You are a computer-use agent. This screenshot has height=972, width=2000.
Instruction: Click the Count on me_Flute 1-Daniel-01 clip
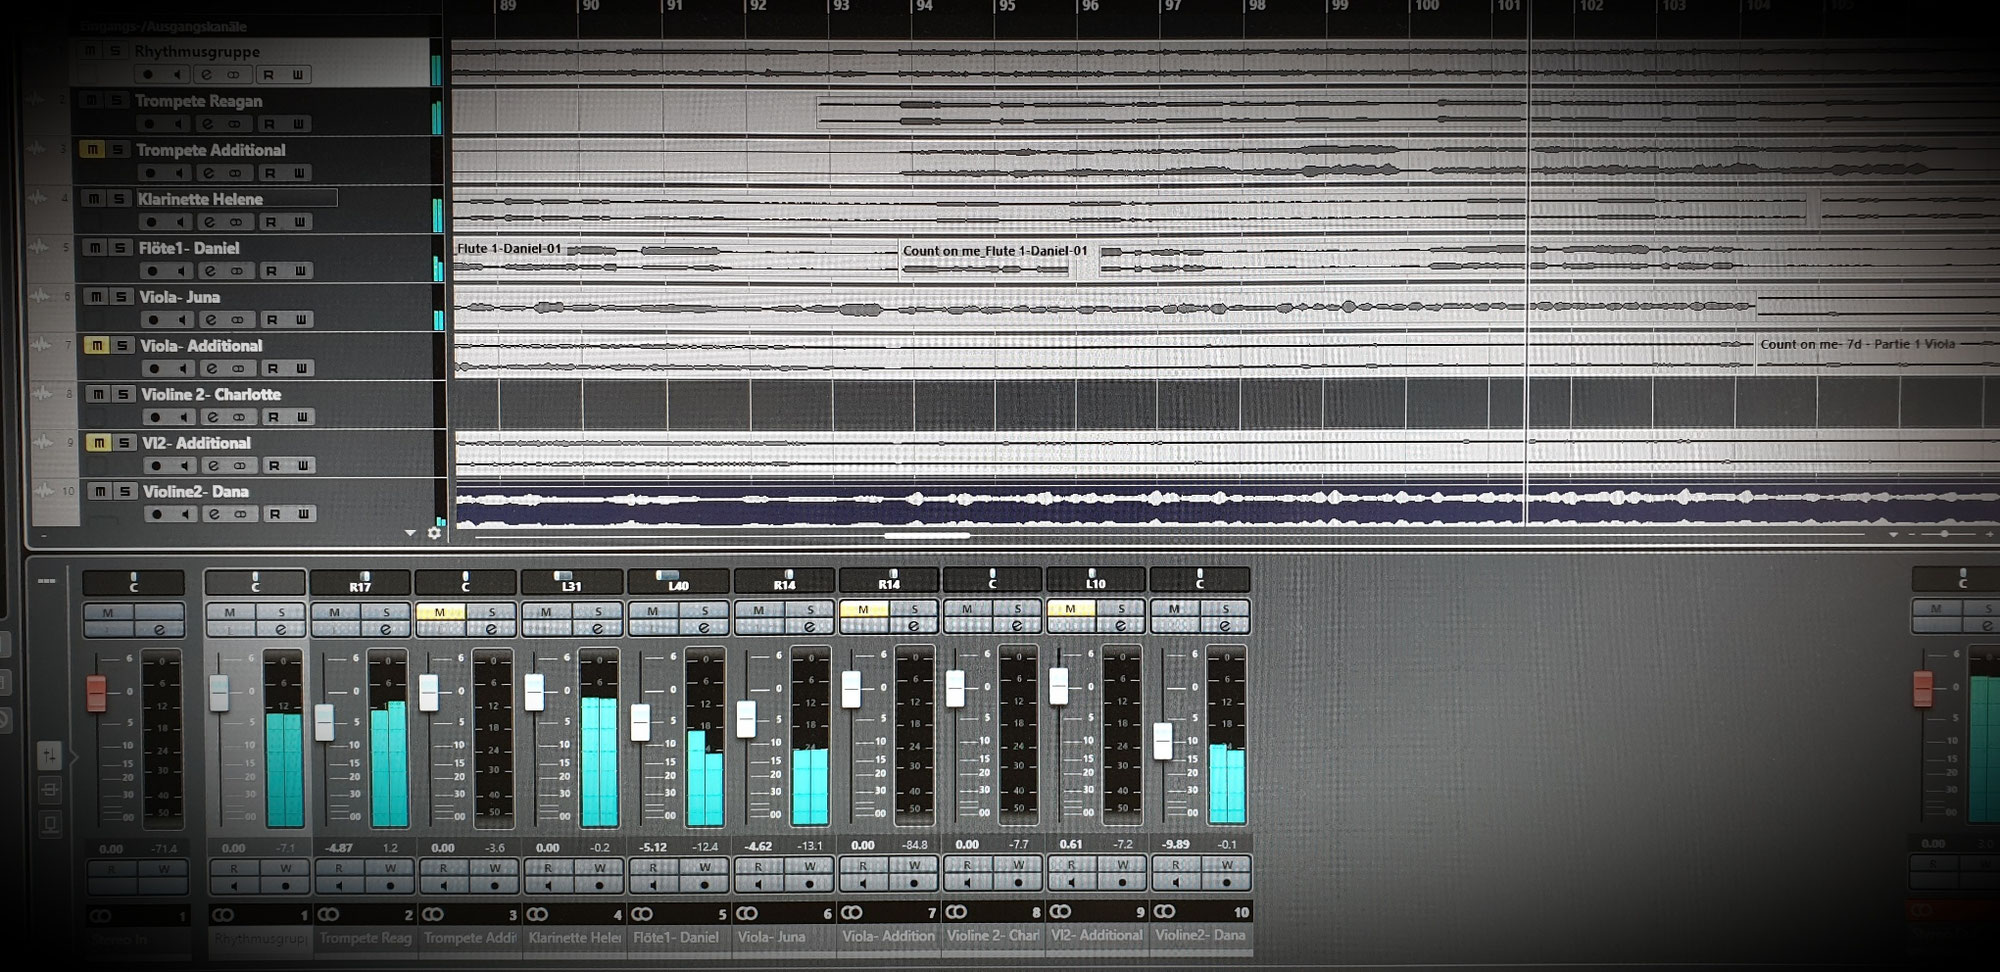click(995, 251)
